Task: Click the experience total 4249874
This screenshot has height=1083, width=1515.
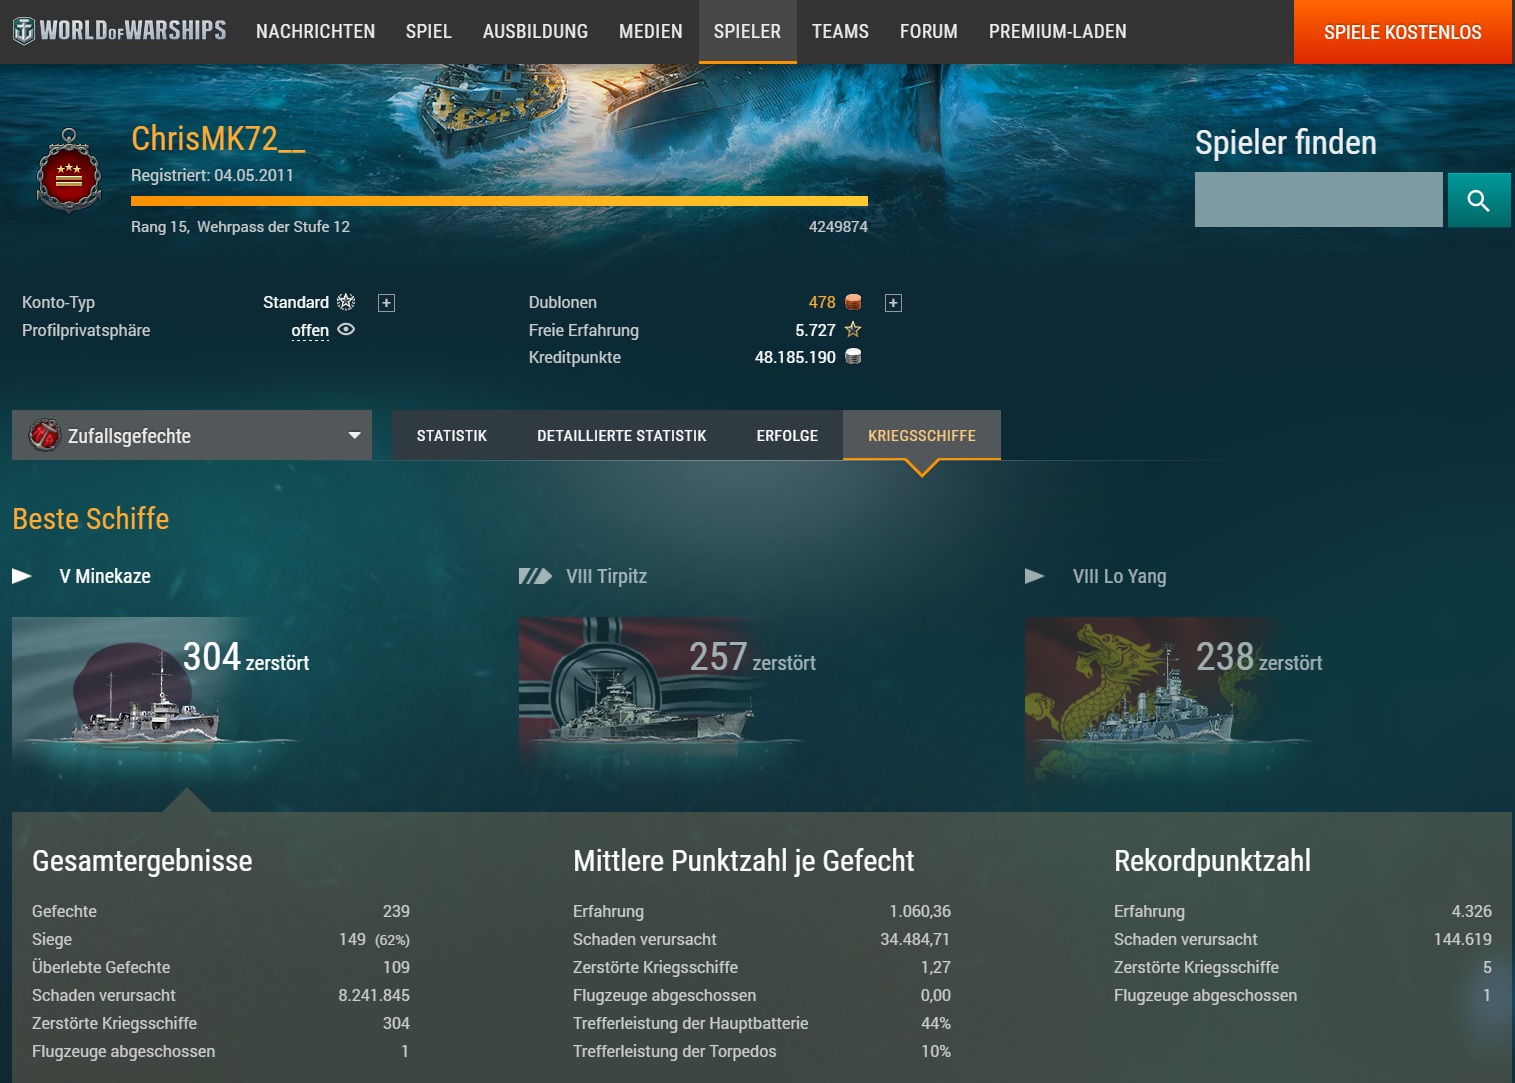Action: [x=838, y=227]
